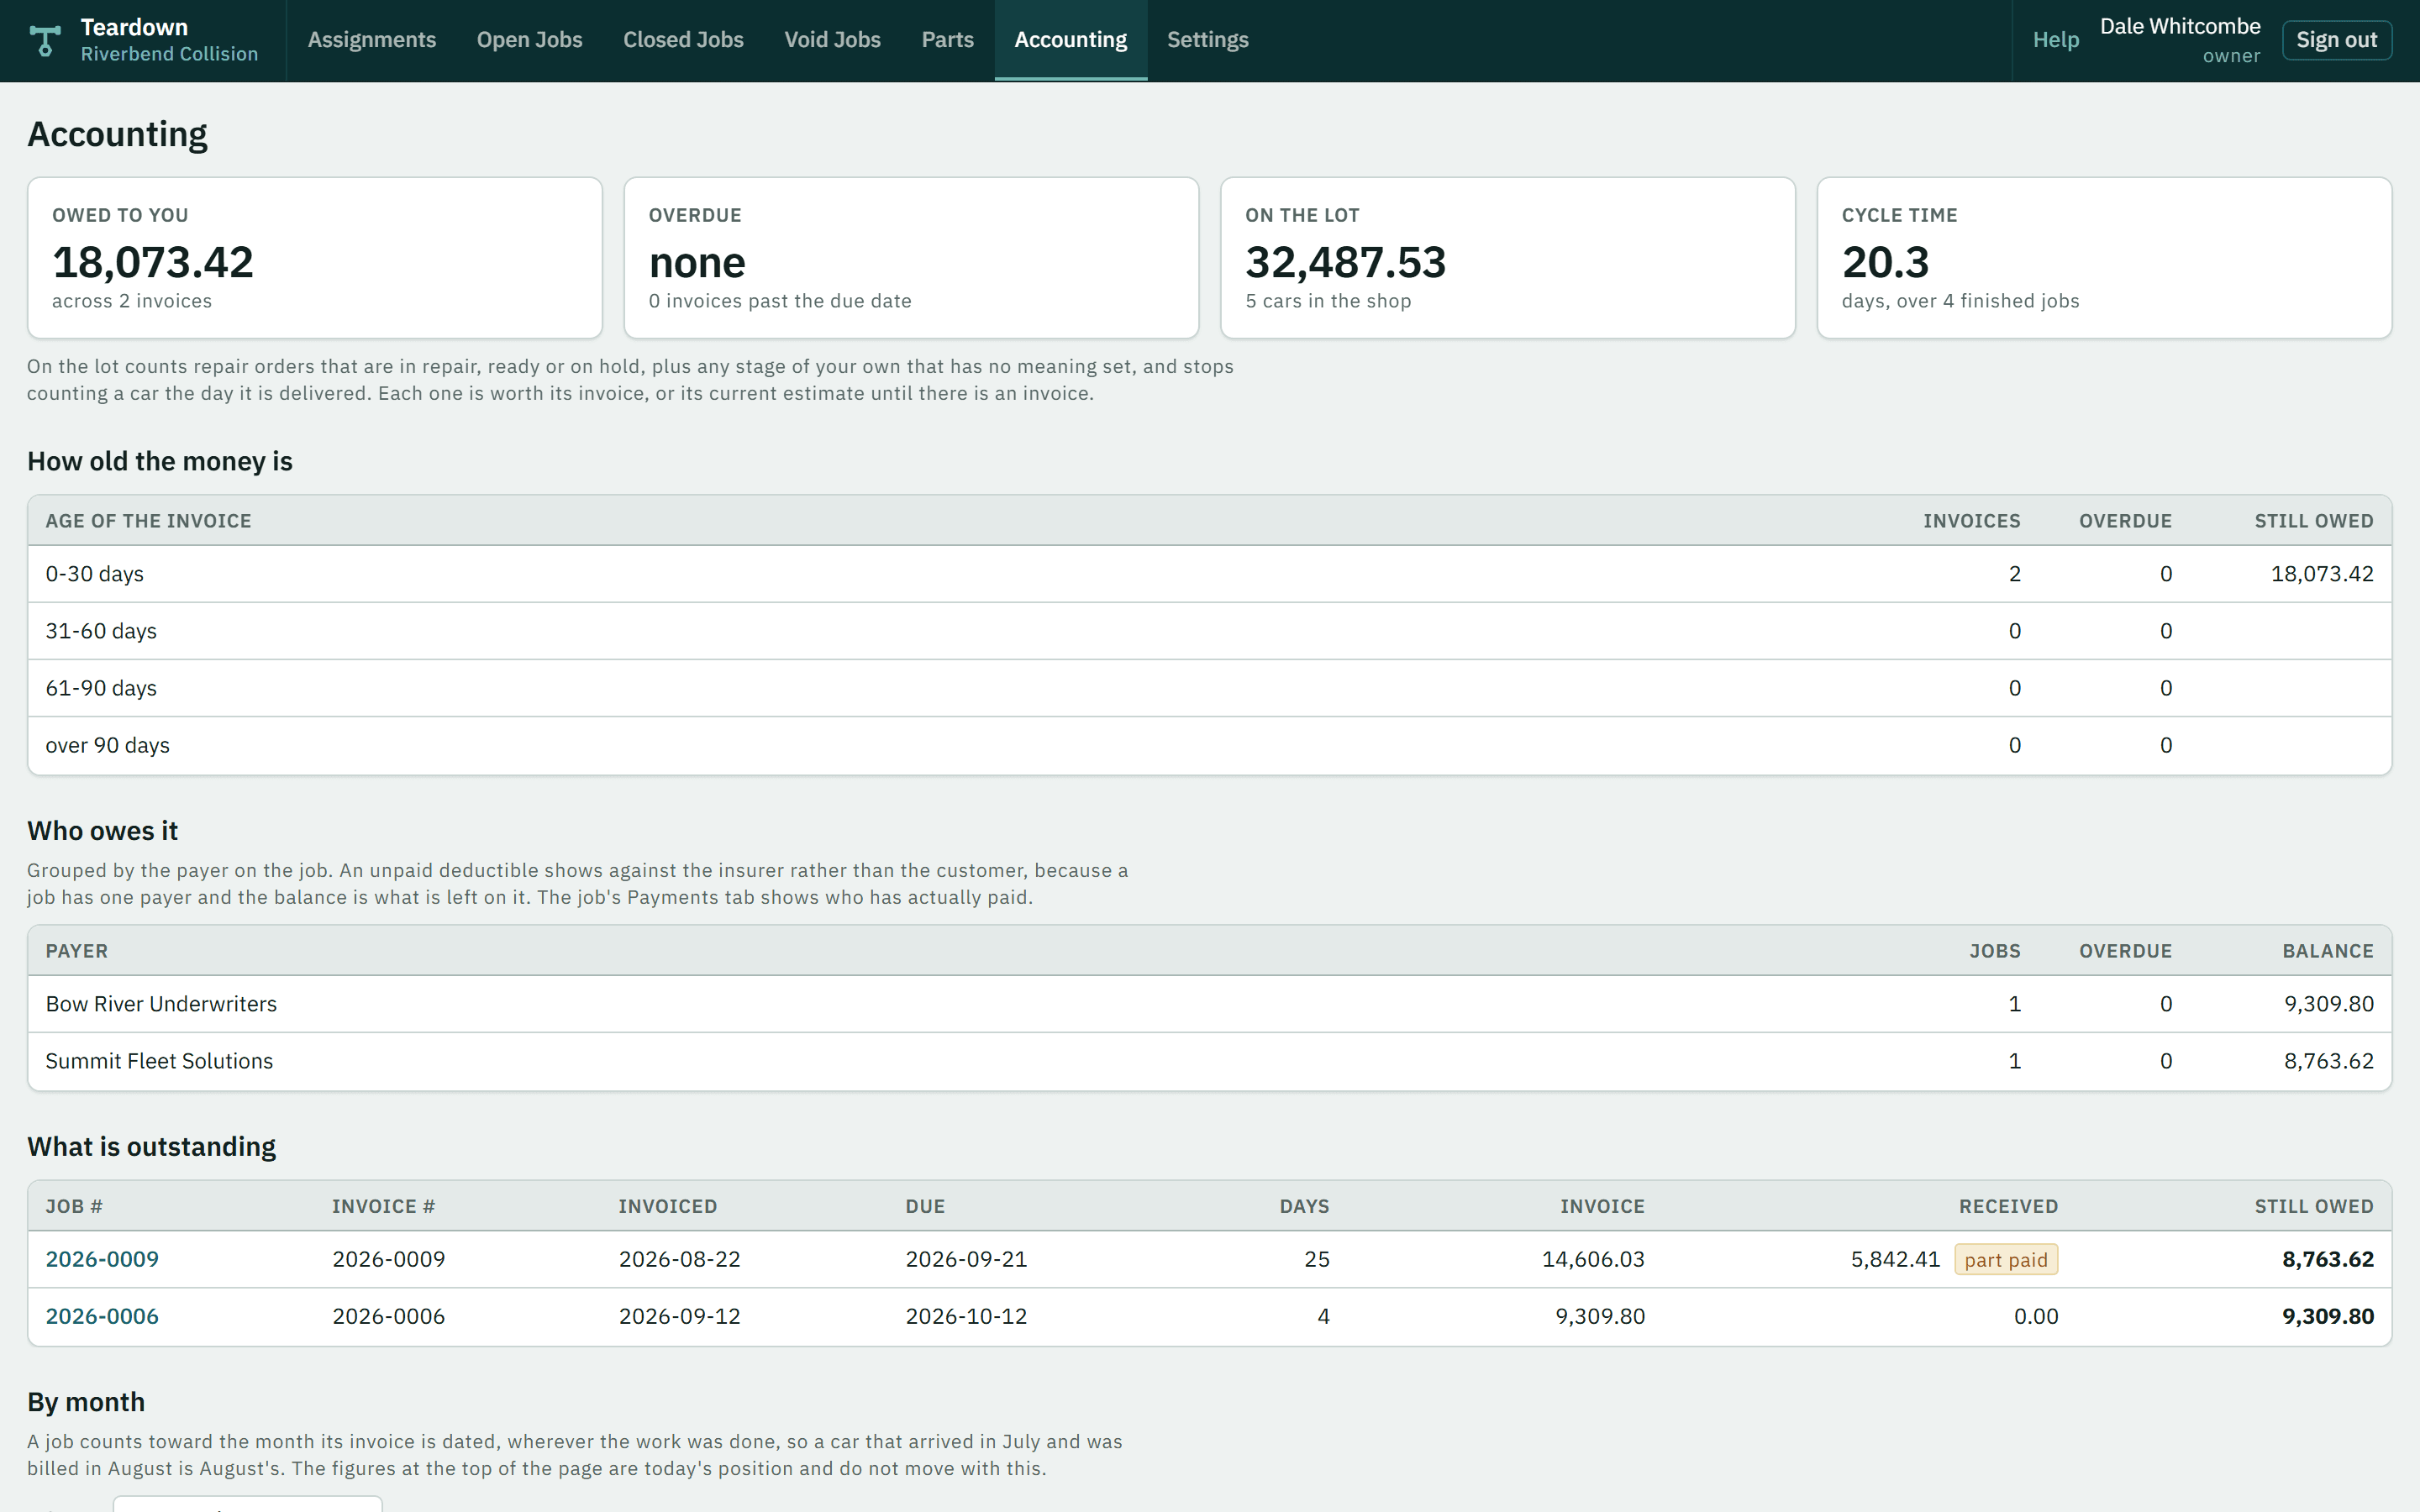Click the received amount 5,842.41

pos(1895,1259)
